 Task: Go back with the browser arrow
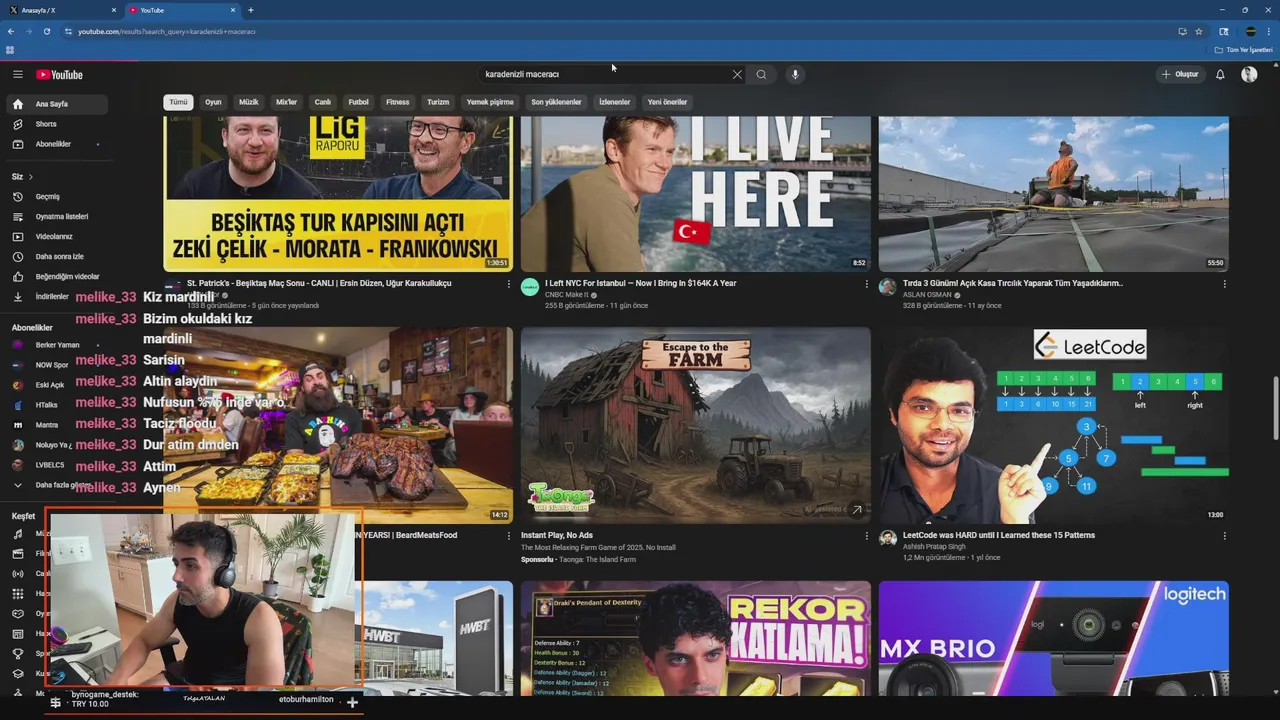(x=11, y=31)
